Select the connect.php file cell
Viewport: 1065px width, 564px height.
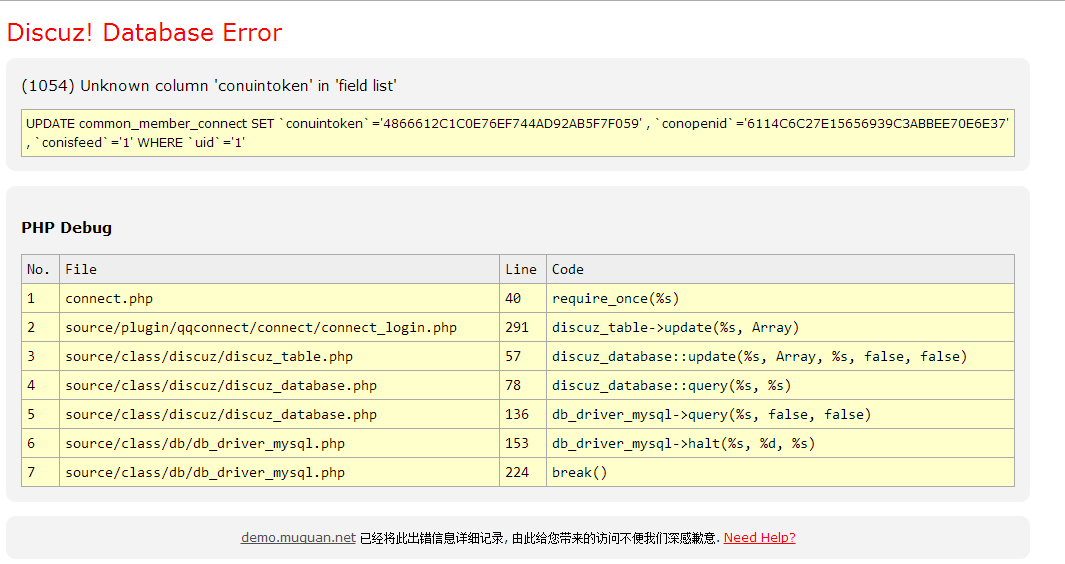click(109, 298)
